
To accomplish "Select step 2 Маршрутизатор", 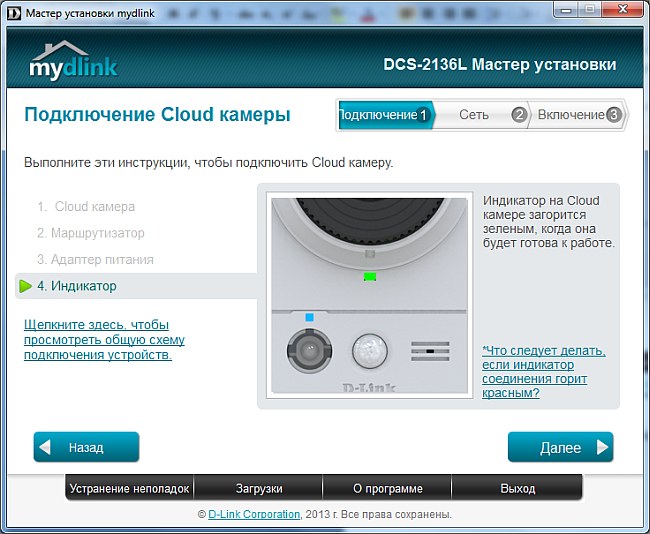I will (x=91, y=233).
